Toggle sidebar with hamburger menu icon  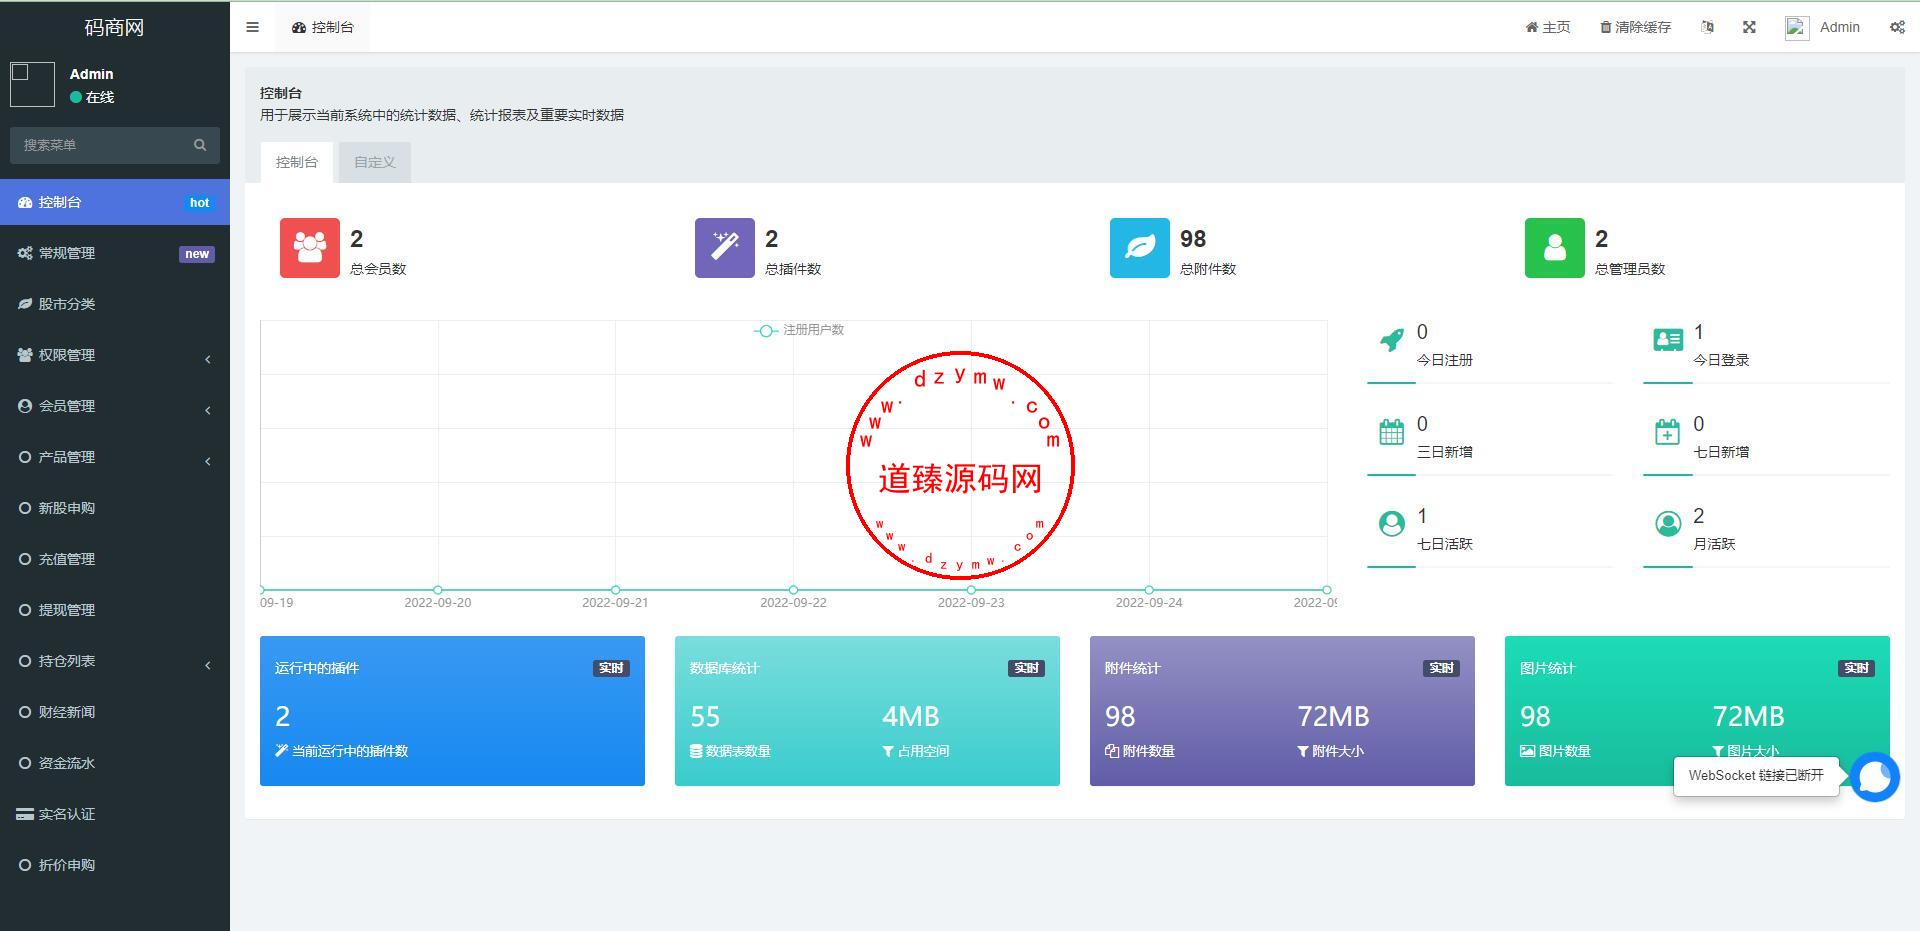252,27
